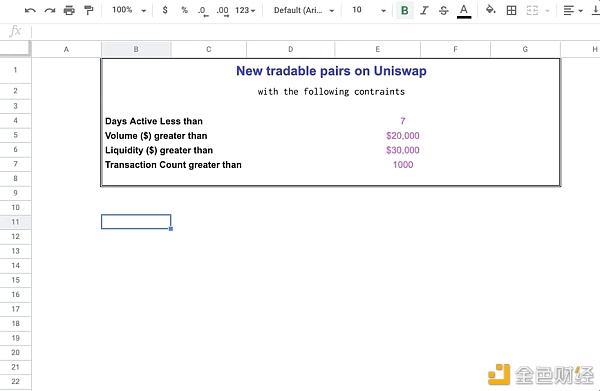Viewport: 600px width, 391px height.
Task: Open the text color picker
Action: [464, 11]
